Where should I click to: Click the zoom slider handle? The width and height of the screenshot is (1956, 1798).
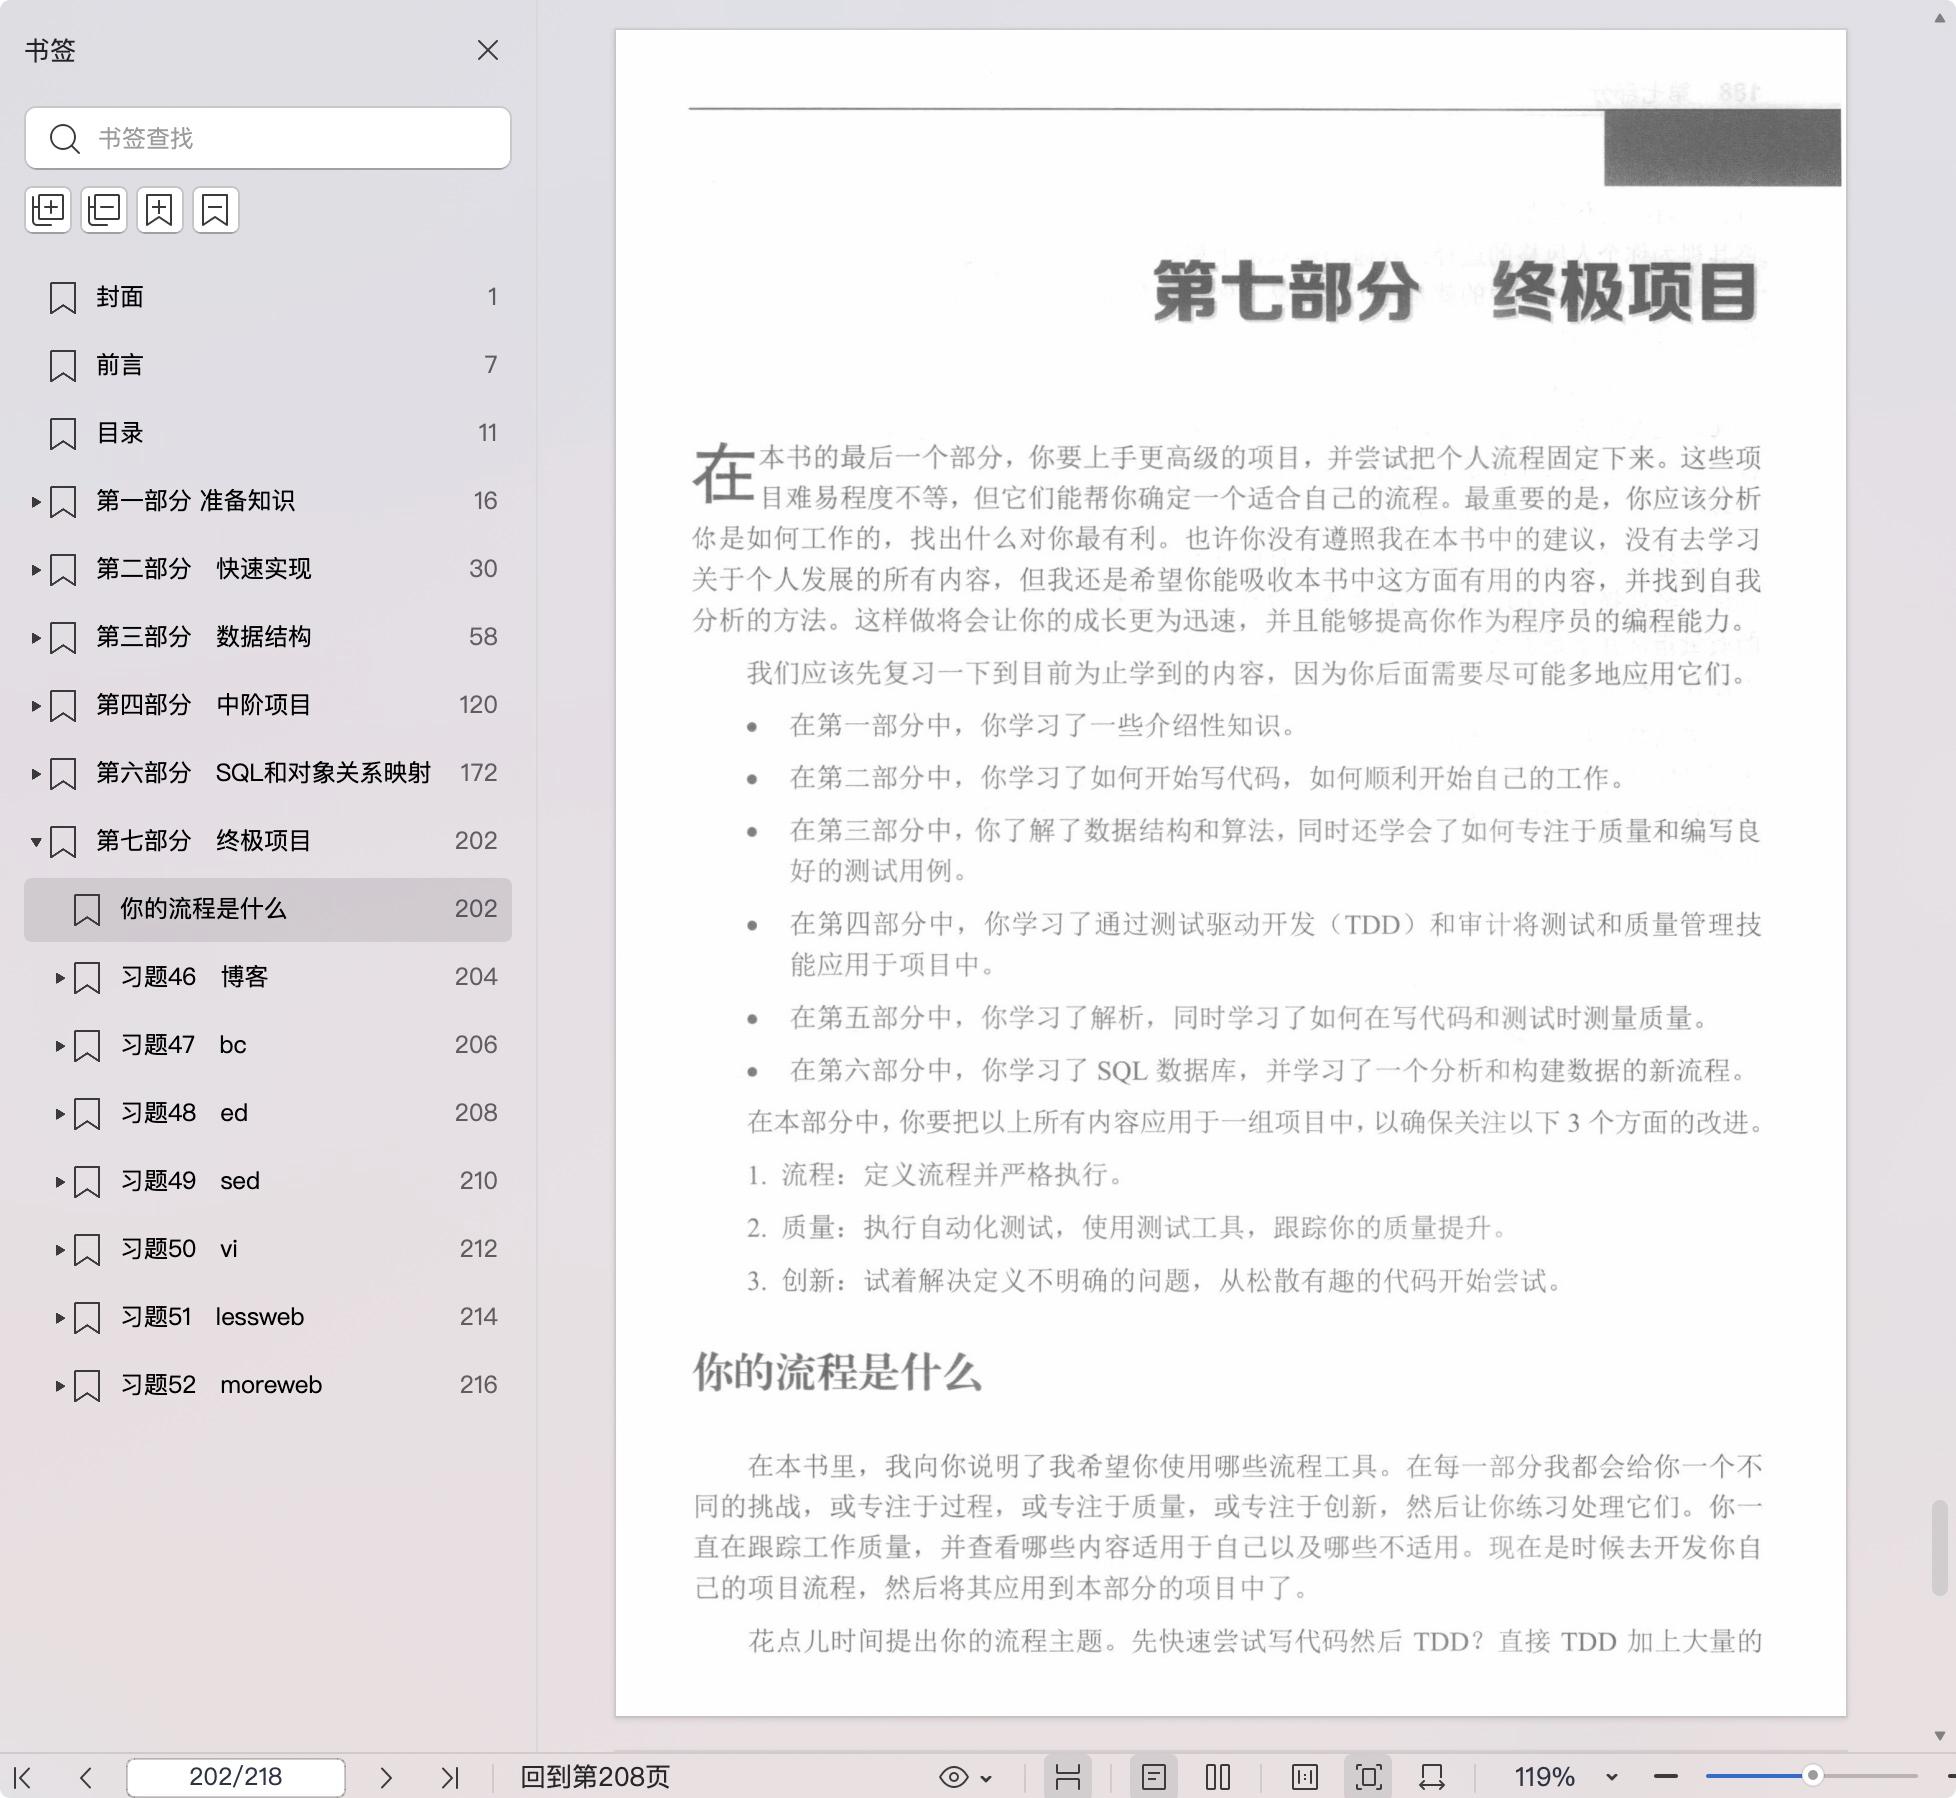click(1812, 1776)
